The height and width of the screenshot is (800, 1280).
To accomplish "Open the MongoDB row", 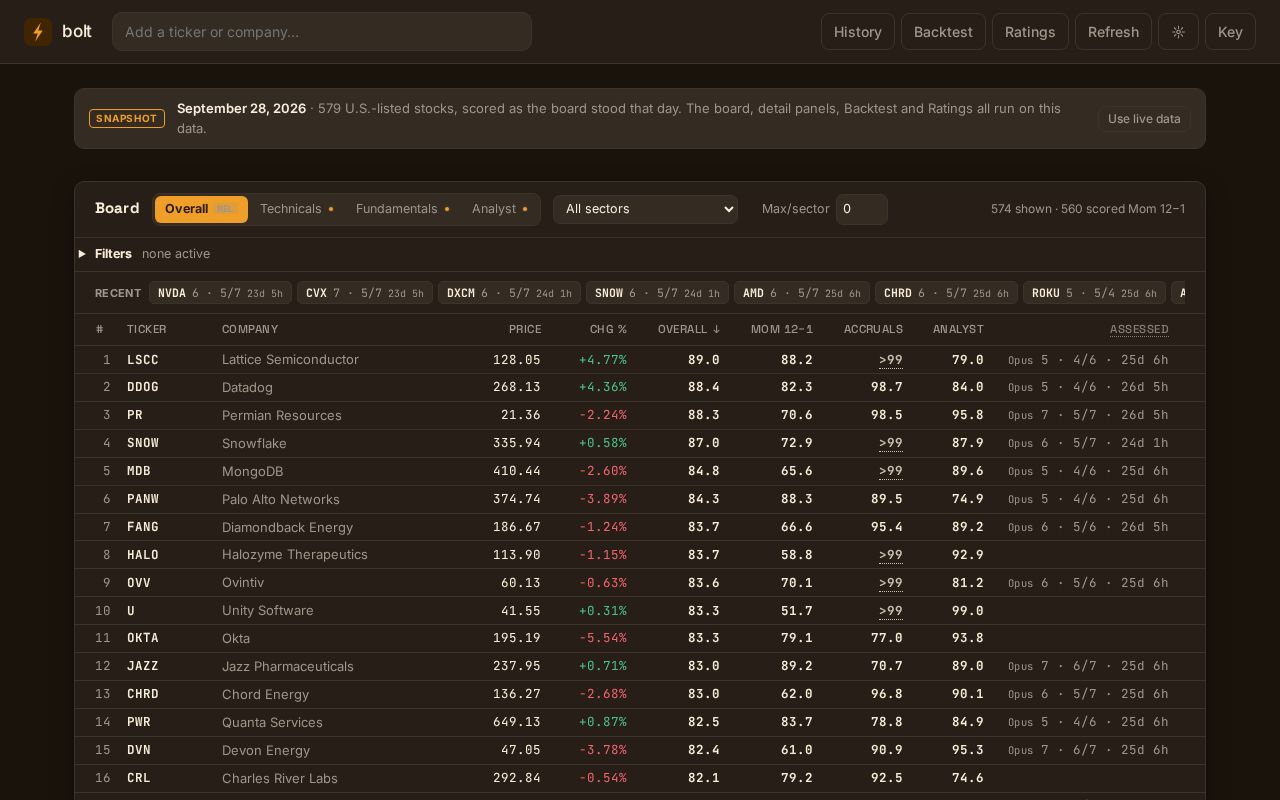I will tap(640, 471).
